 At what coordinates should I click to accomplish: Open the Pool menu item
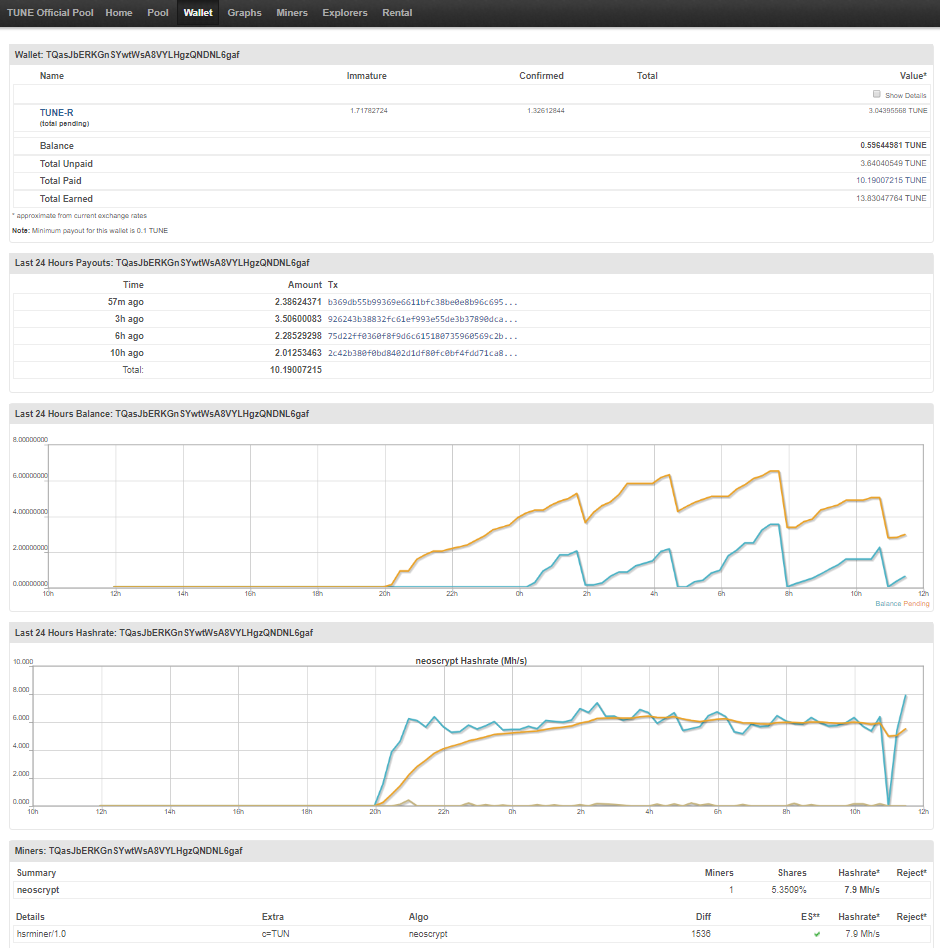tap(158, 13)
